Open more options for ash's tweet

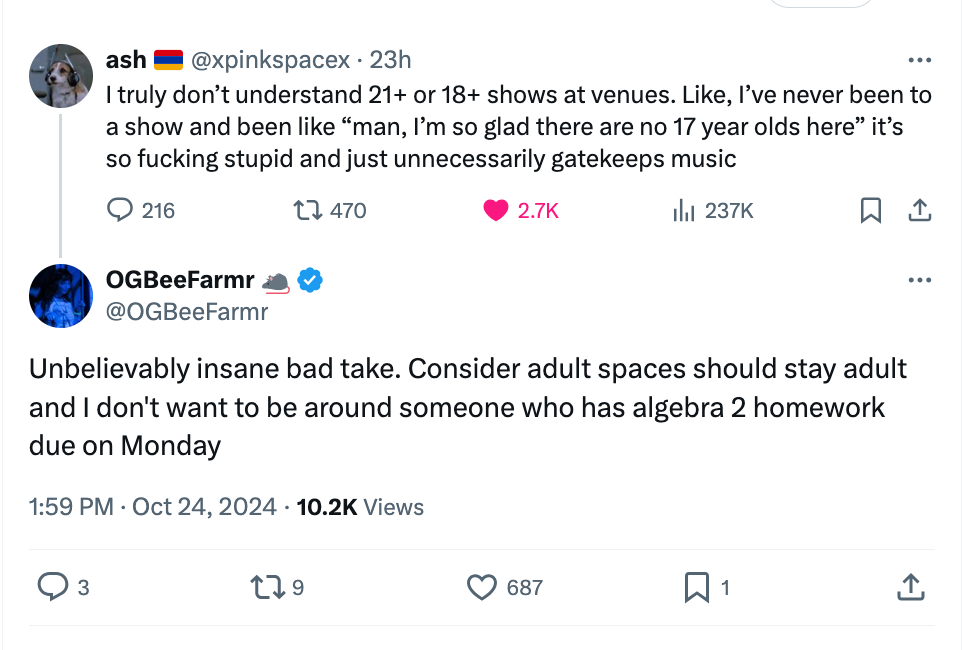919,60
